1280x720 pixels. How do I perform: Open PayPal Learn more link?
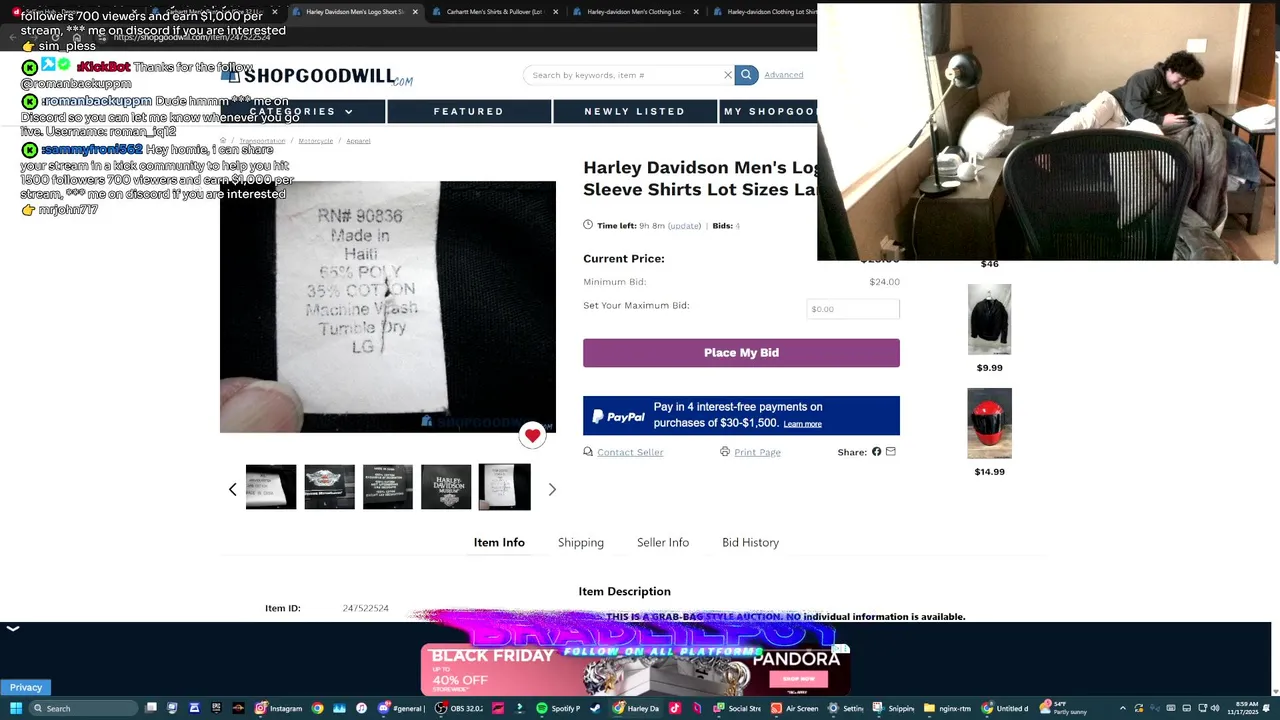(802, 424)
